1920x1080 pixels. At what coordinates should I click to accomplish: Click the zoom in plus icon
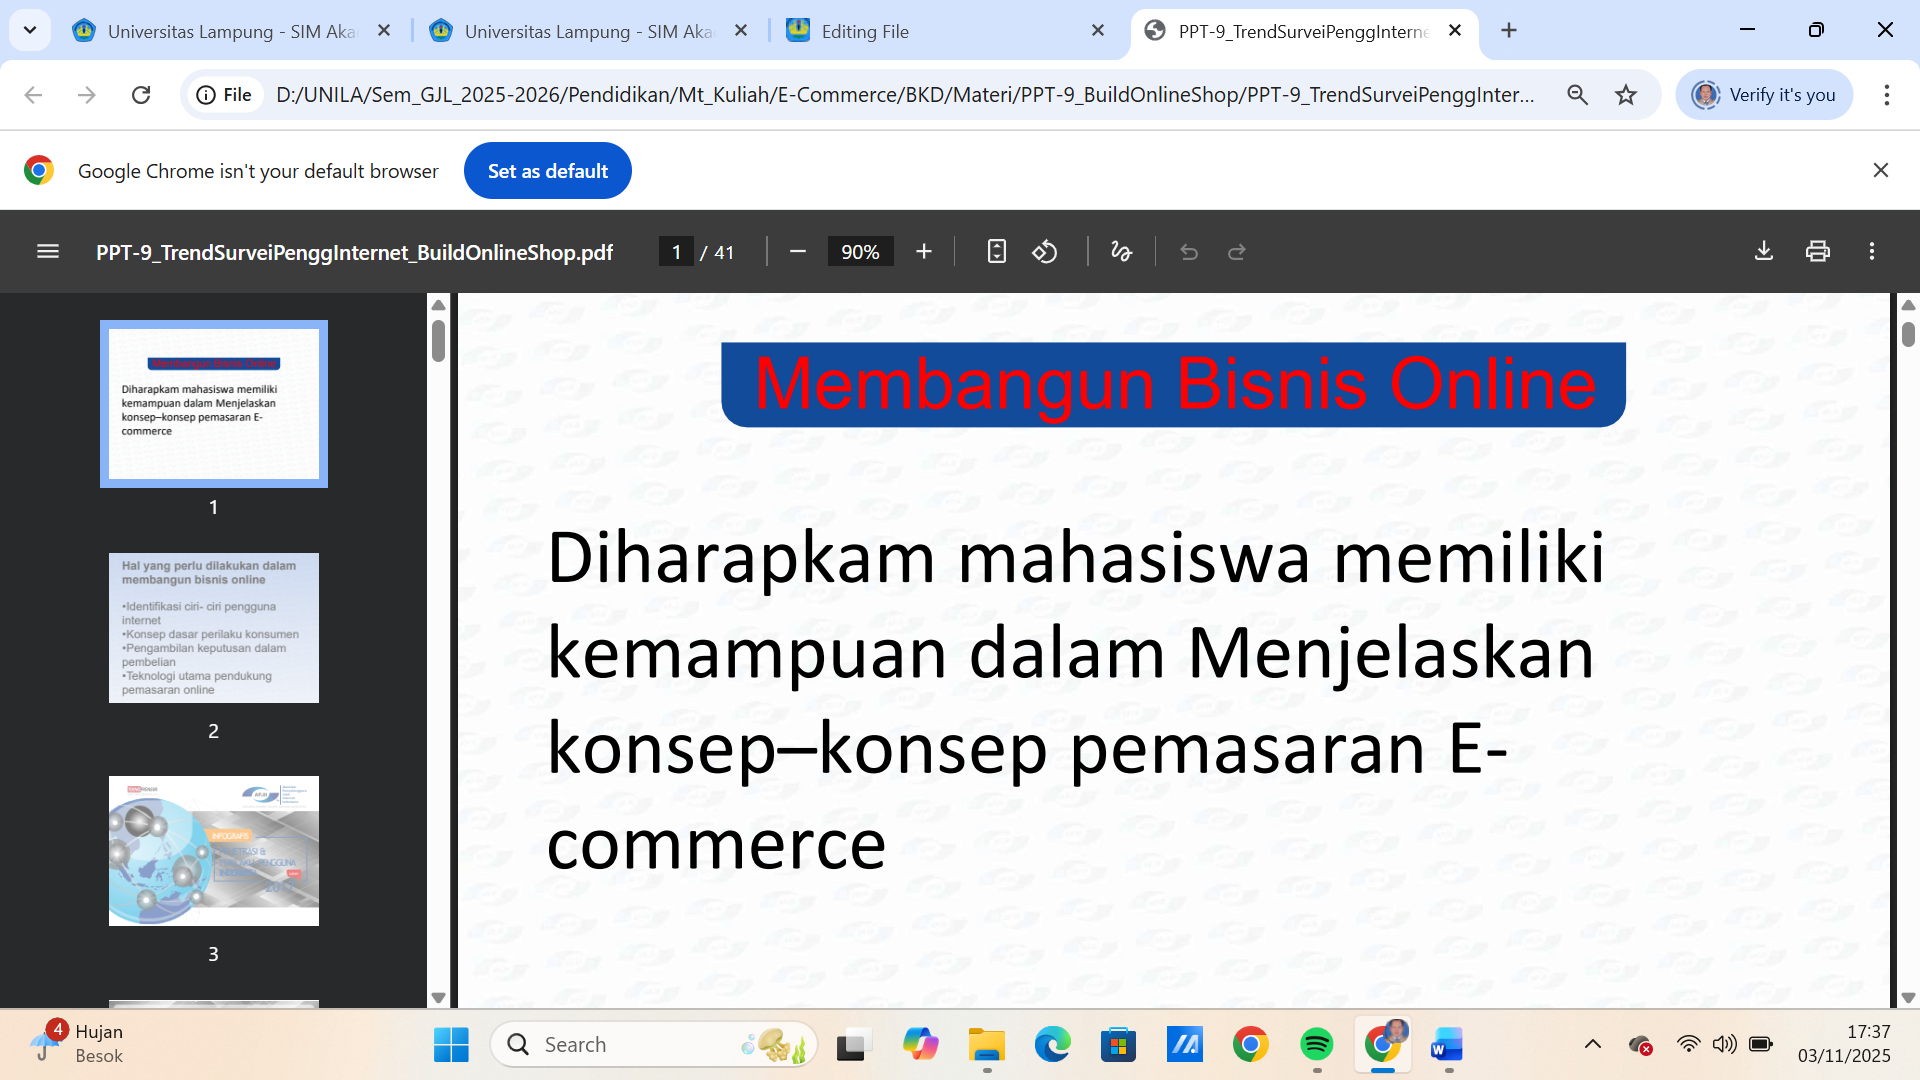click(x=924, y=252)
